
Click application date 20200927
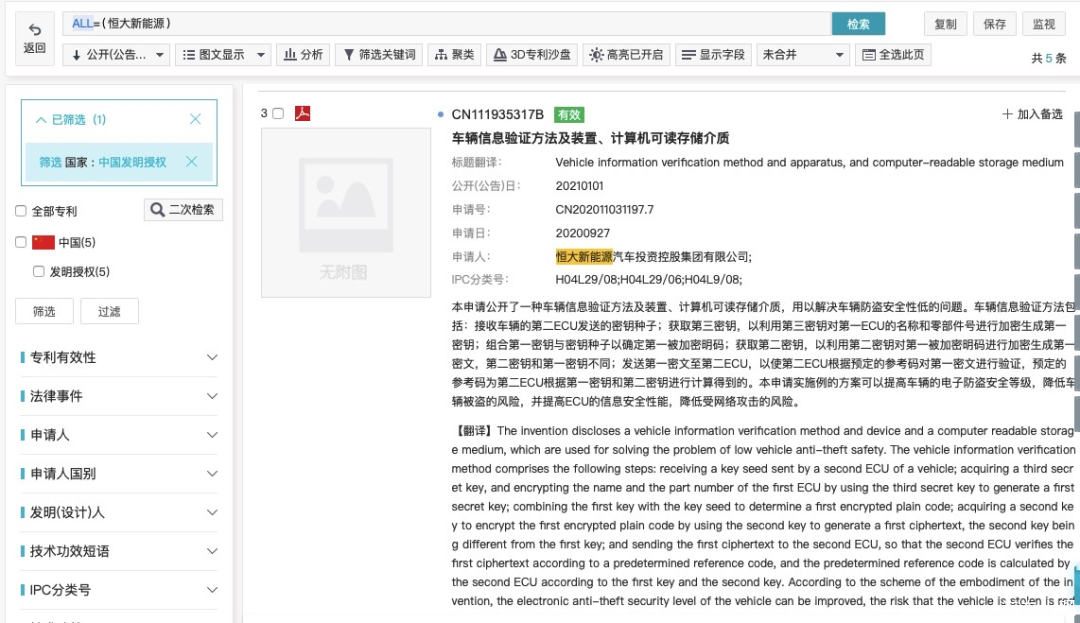583,233
